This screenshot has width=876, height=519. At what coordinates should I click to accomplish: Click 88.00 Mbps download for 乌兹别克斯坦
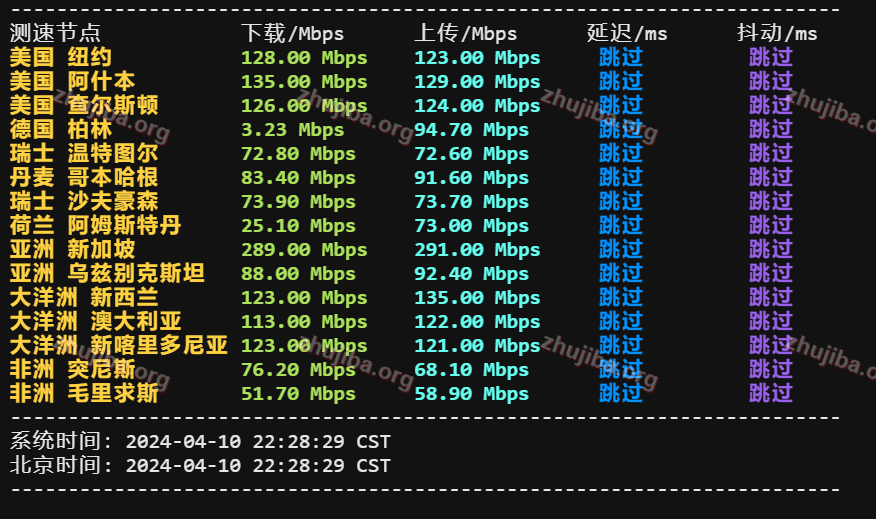298,274
